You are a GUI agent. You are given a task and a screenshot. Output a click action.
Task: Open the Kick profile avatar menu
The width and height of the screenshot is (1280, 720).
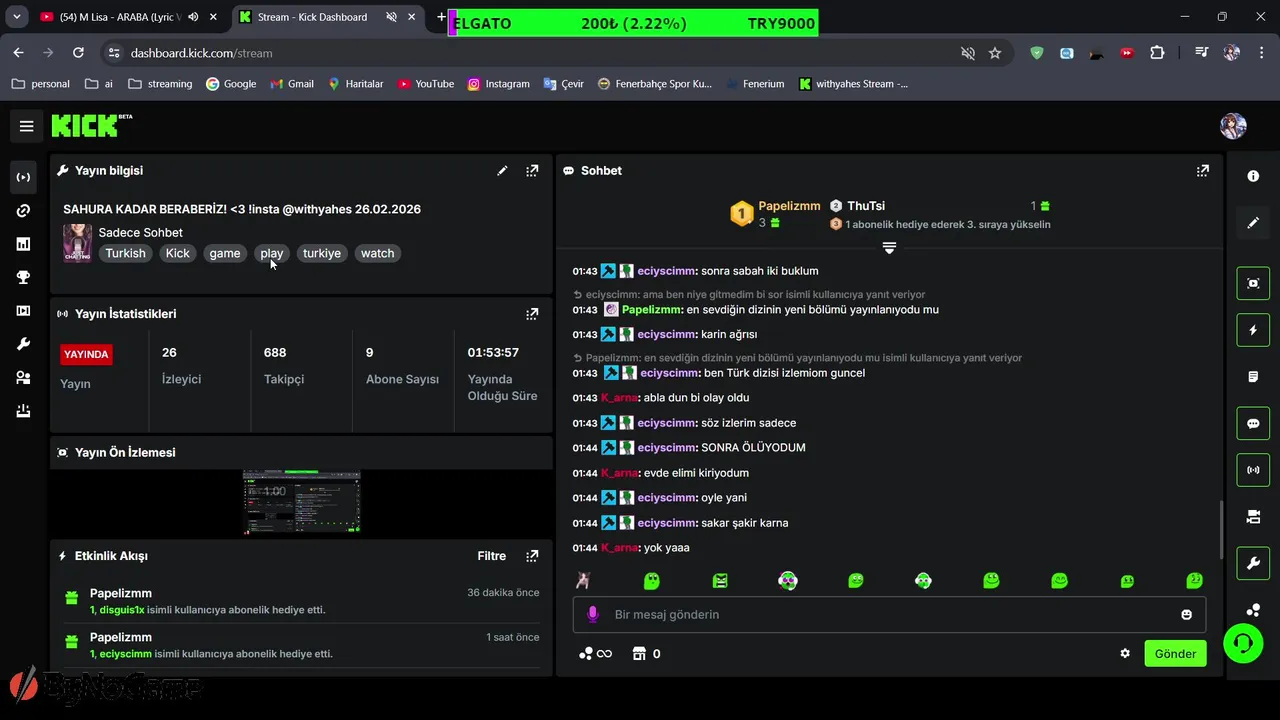tap(1233, 126)
